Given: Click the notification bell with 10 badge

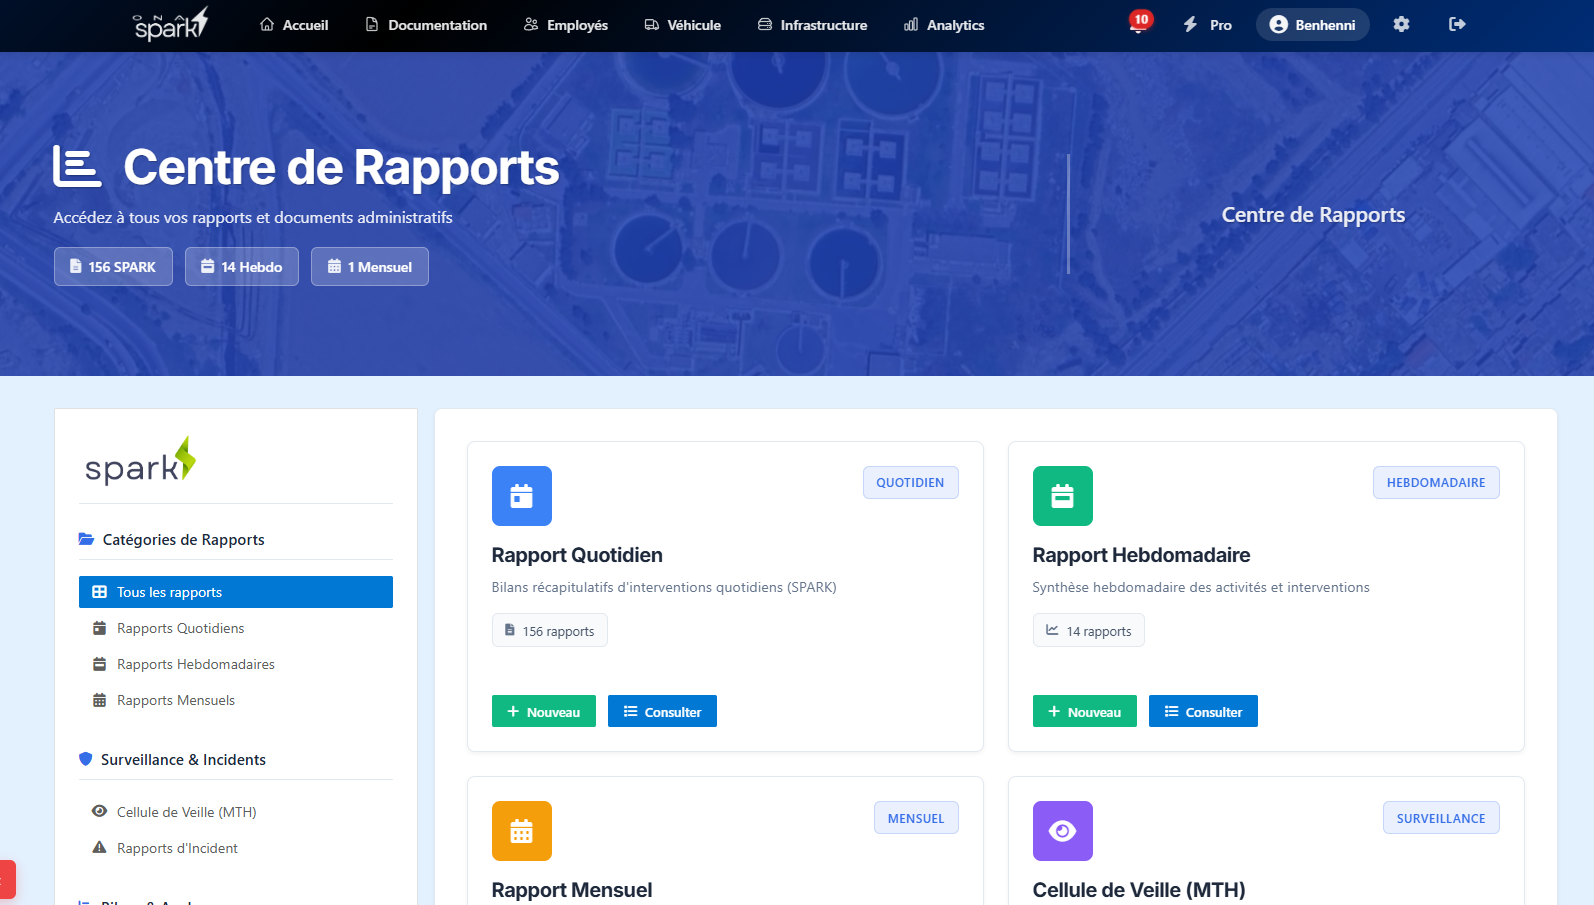Looking at the screenshot, I should pos(1138,24).
